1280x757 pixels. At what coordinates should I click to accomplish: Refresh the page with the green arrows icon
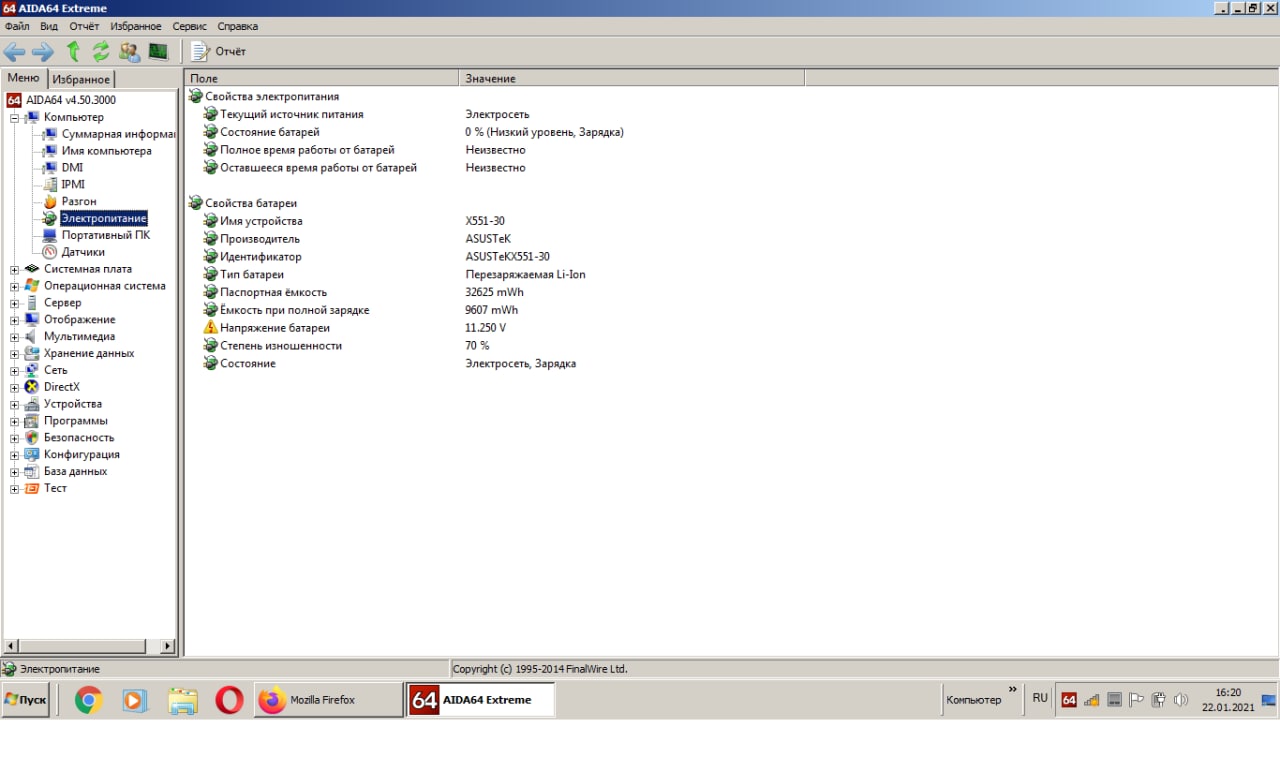101,52
